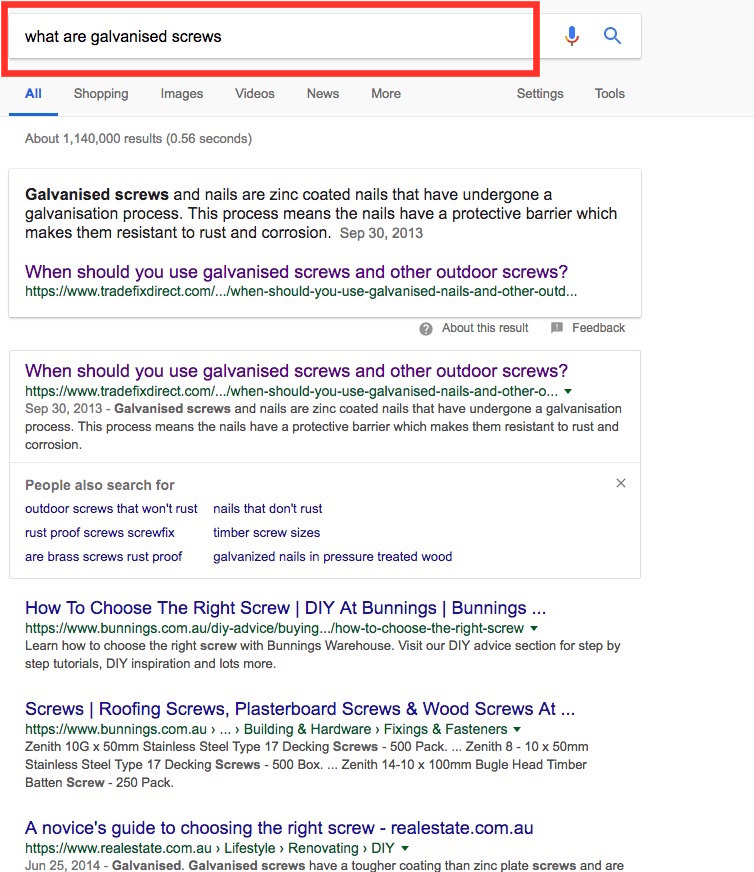Open the Bunnings How To Choose The Right Screw result
Screen dimensions: 754x872
(x=285, y=608)
